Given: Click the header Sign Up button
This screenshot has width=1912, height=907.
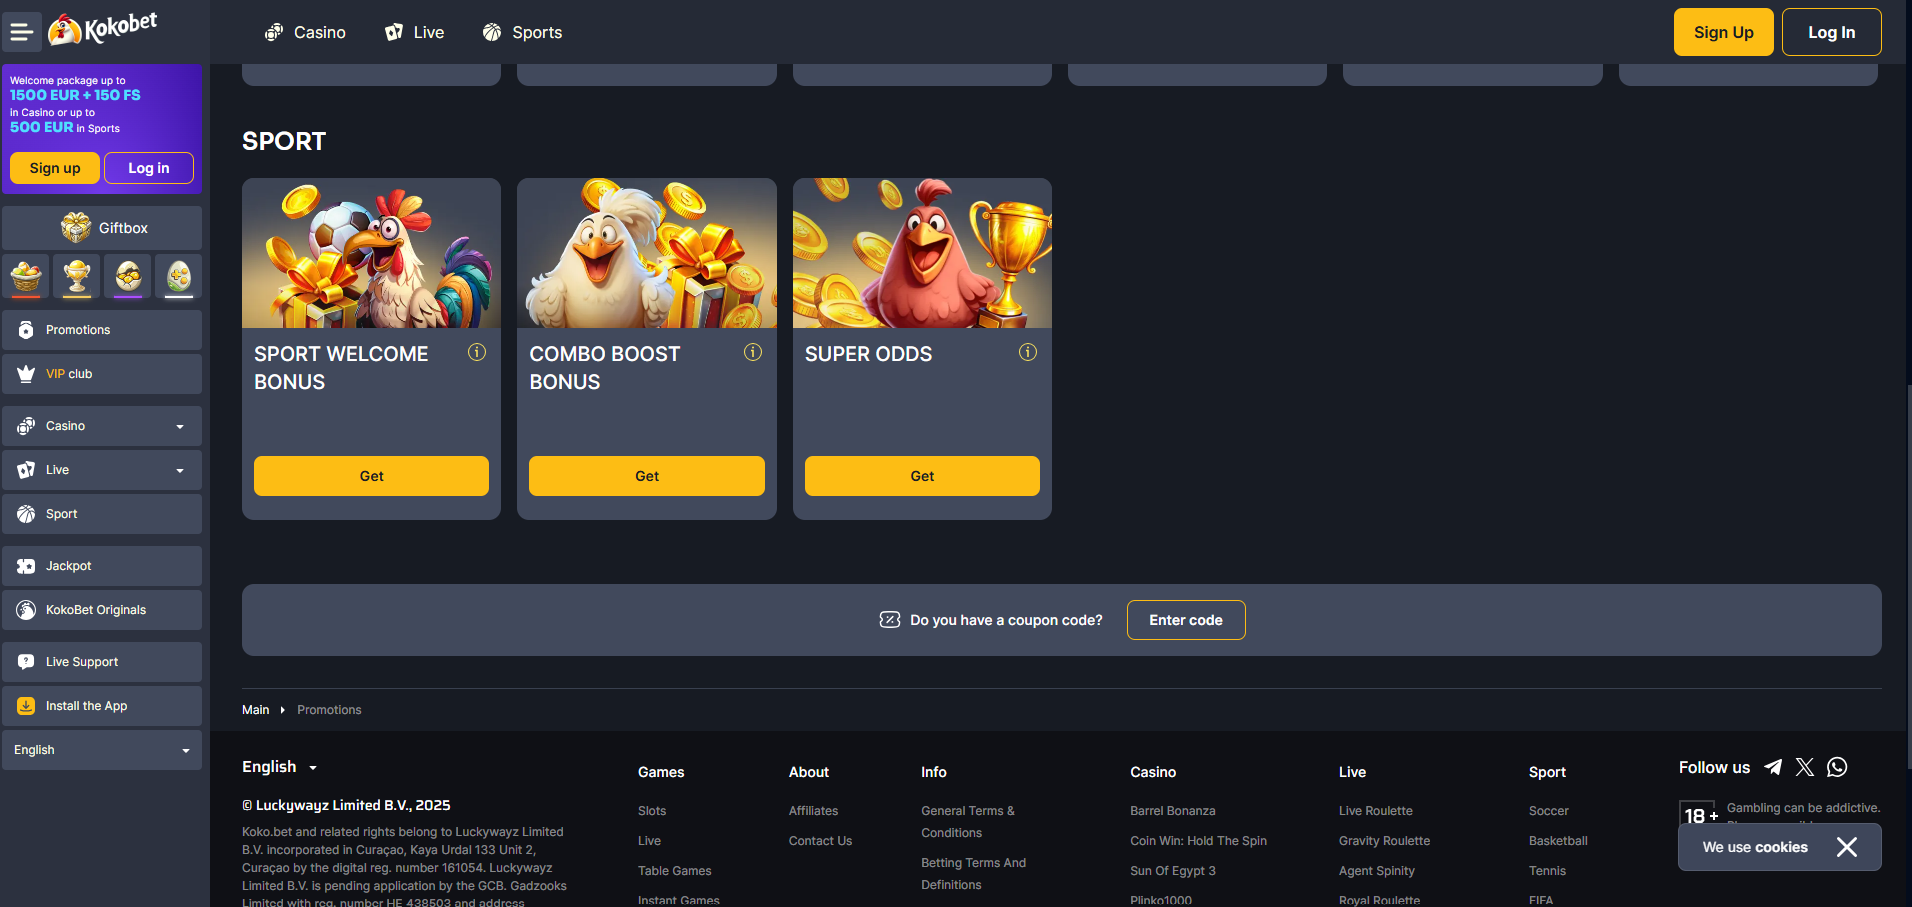Looking at the screenshot, I should coord(1723,32).
